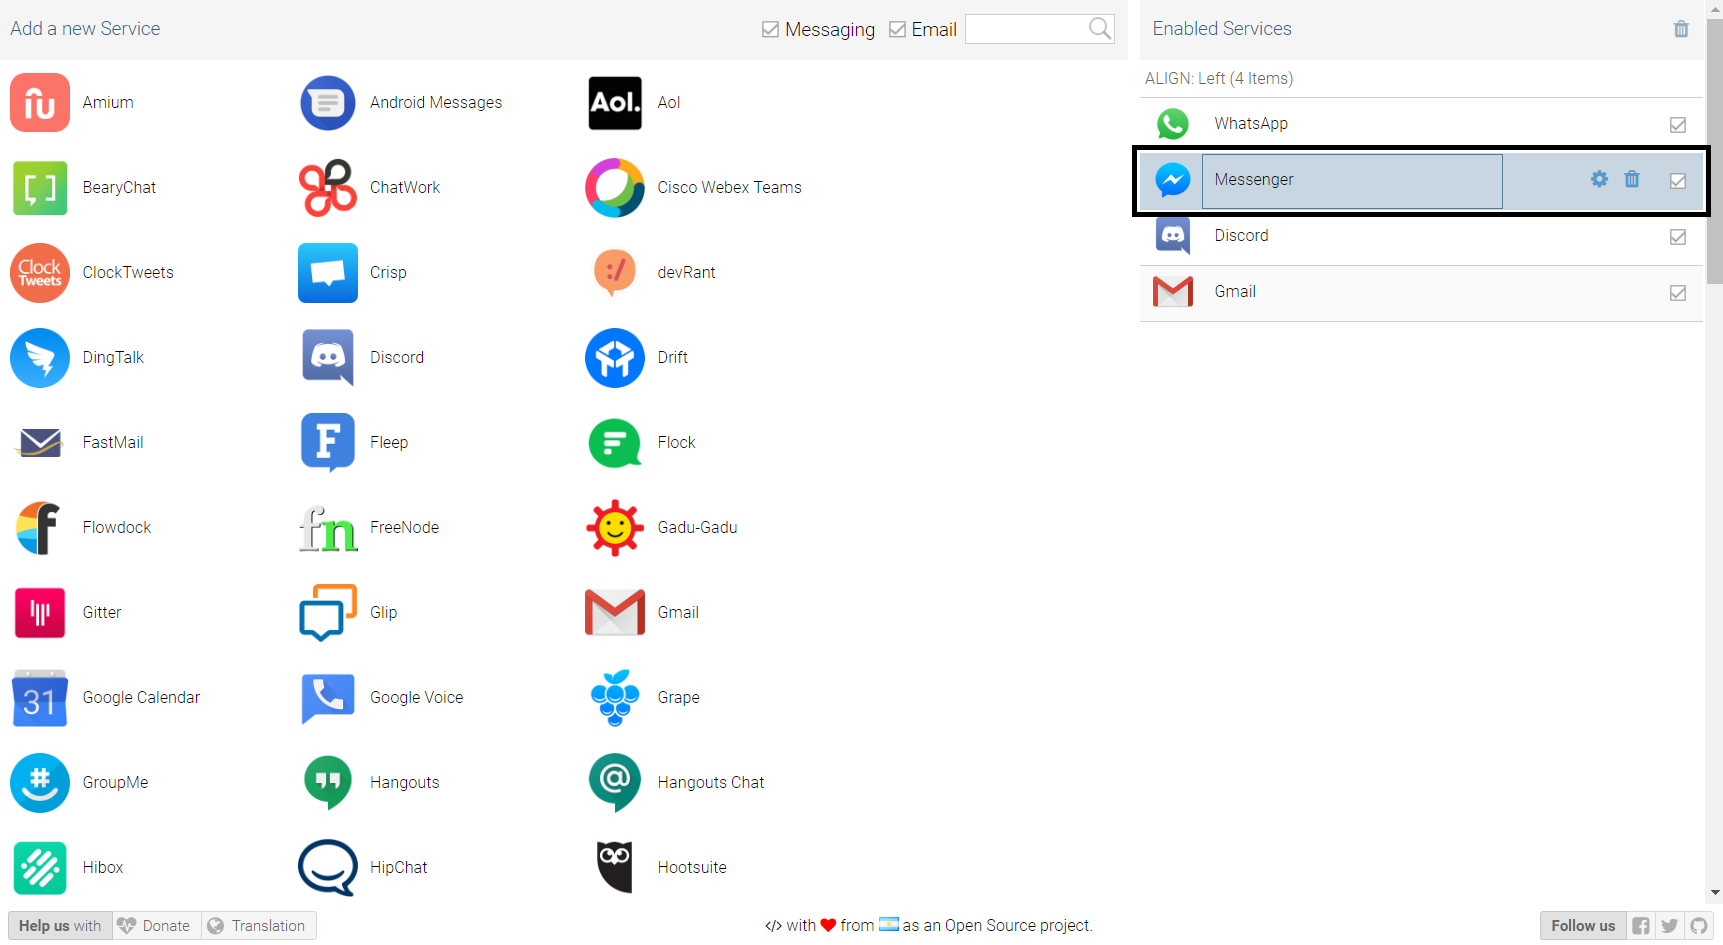Choose the Gmail icon in service list
The height and width of the screenshot is (945, 1723).
click(x=615, y=612)
